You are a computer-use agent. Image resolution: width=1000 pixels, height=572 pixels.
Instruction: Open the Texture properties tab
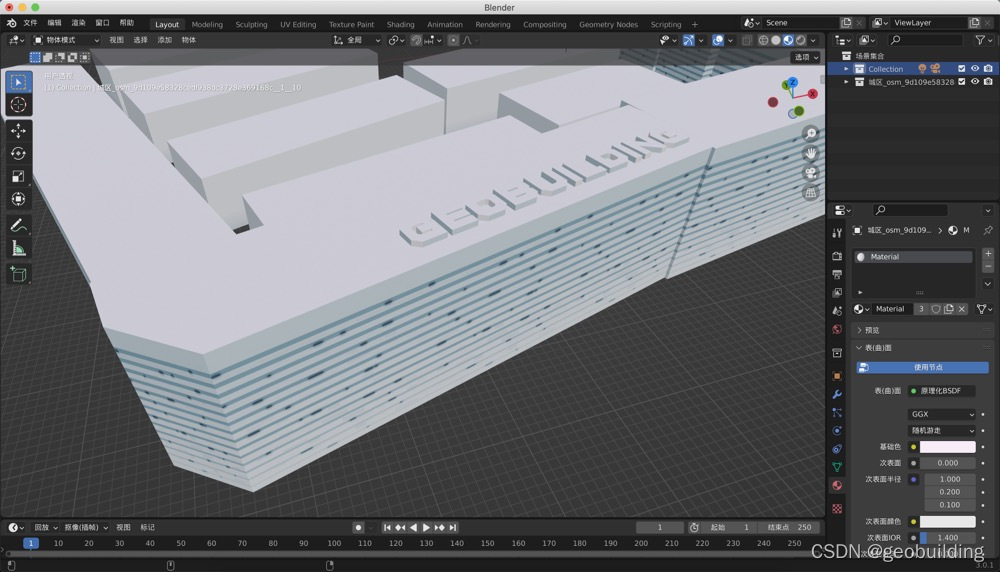point(837,508)
